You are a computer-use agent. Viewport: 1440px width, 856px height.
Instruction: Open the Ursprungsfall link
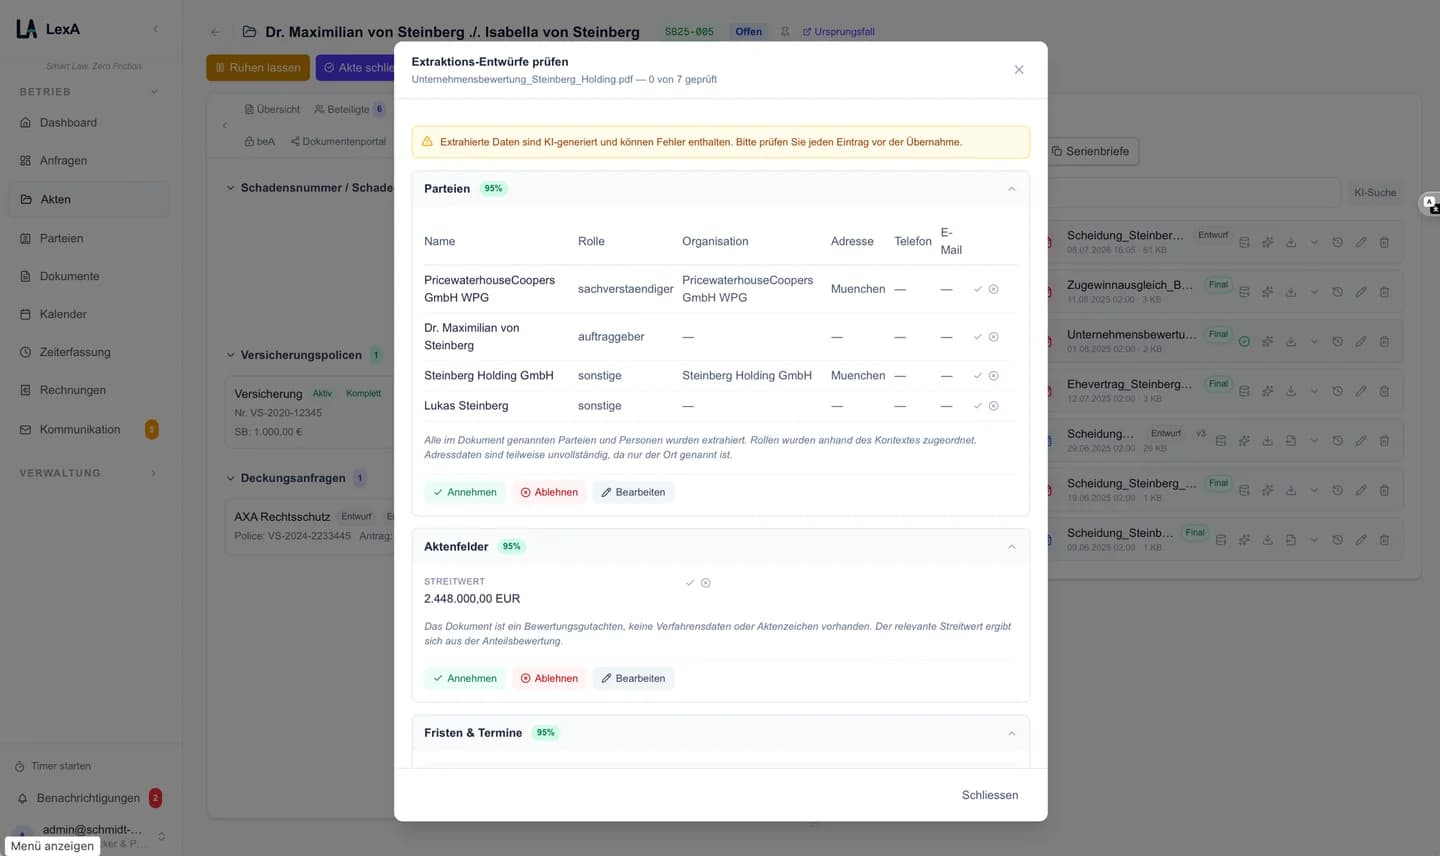[838, 32]
